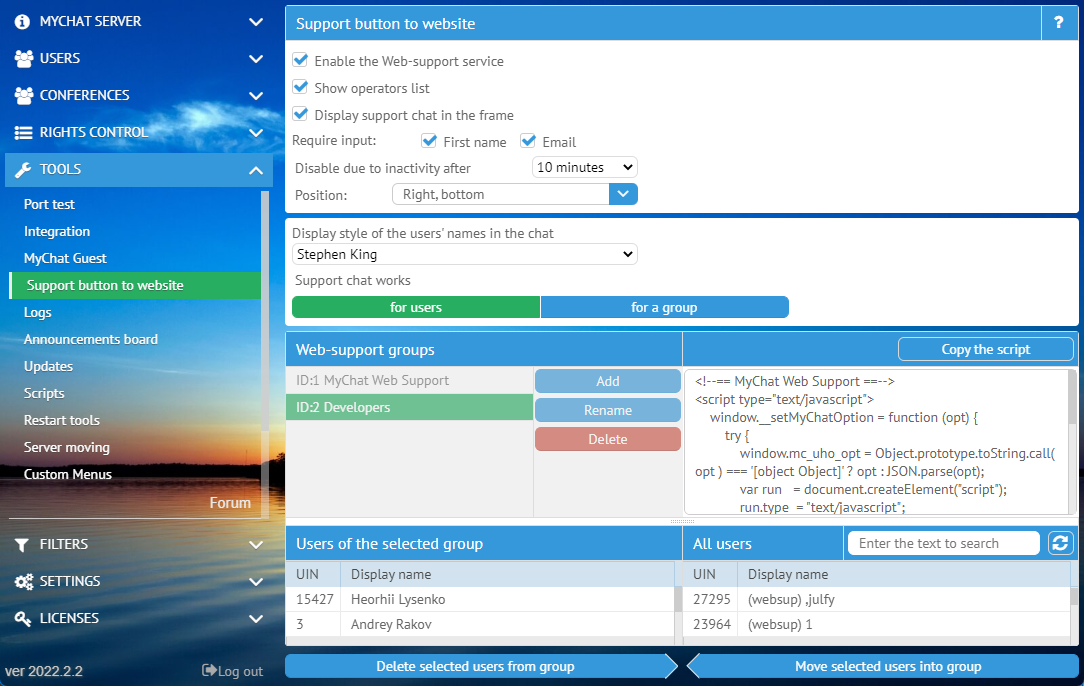Set support chat to work for users
Viewport: 1084px width, 686px height.
pyautogui.click(x=415, y=307)
